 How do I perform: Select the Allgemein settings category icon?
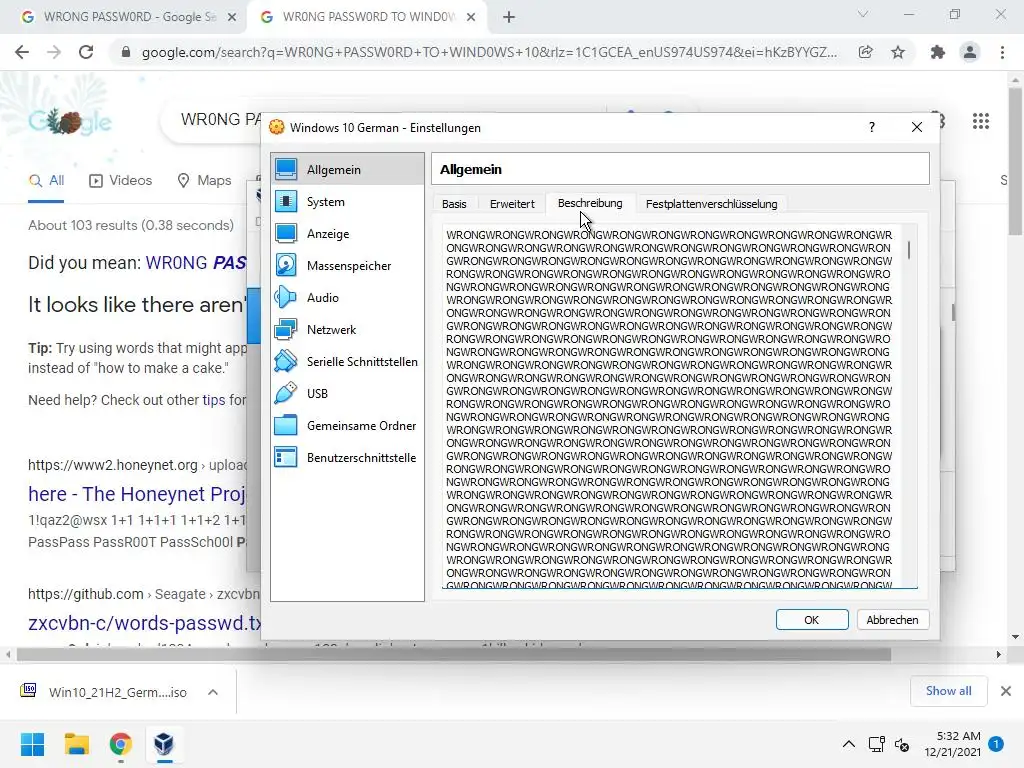point(286,169)
